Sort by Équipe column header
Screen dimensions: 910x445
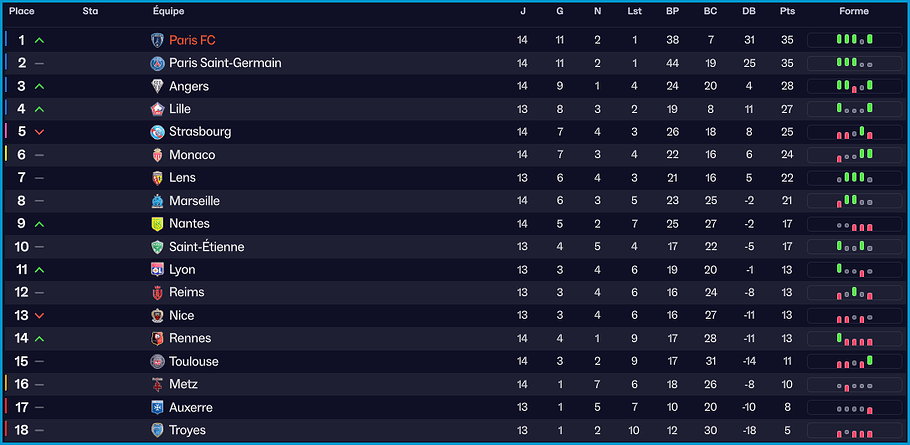pos(168,11)
